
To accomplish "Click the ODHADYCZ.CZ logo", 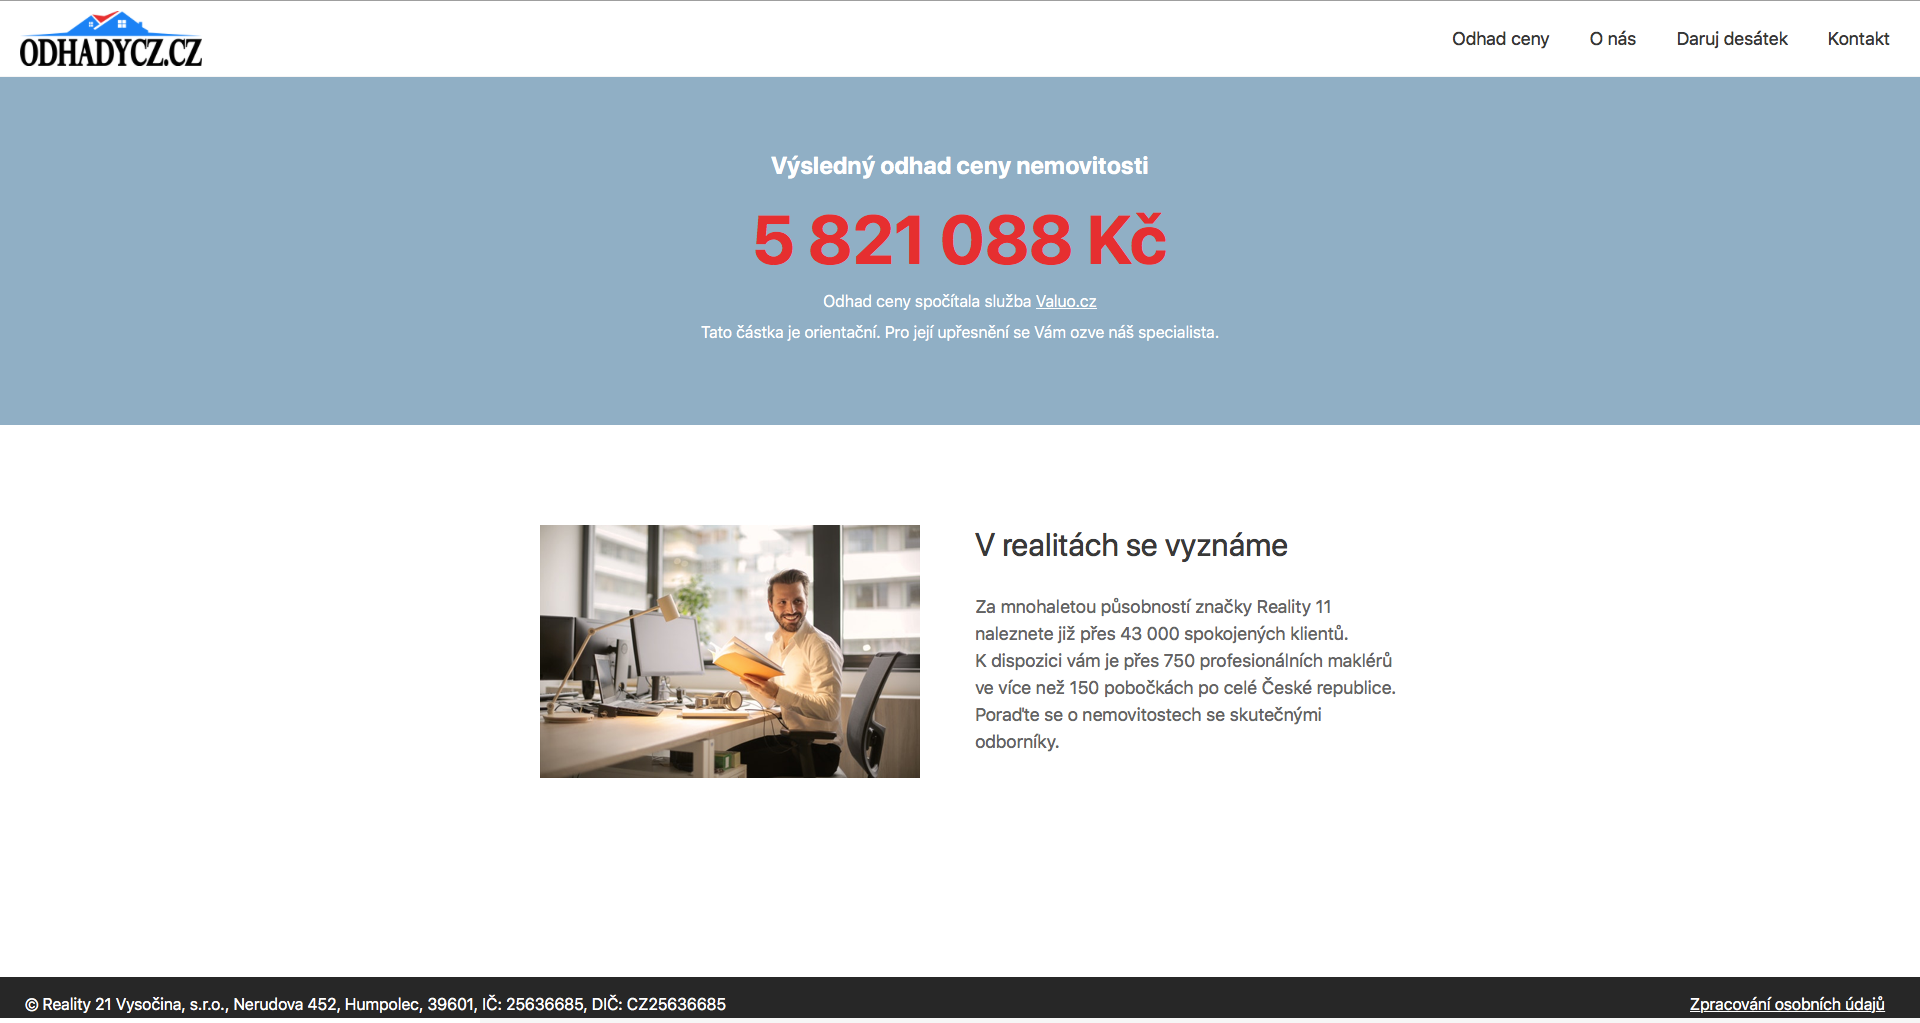I will tap(111, 40).
